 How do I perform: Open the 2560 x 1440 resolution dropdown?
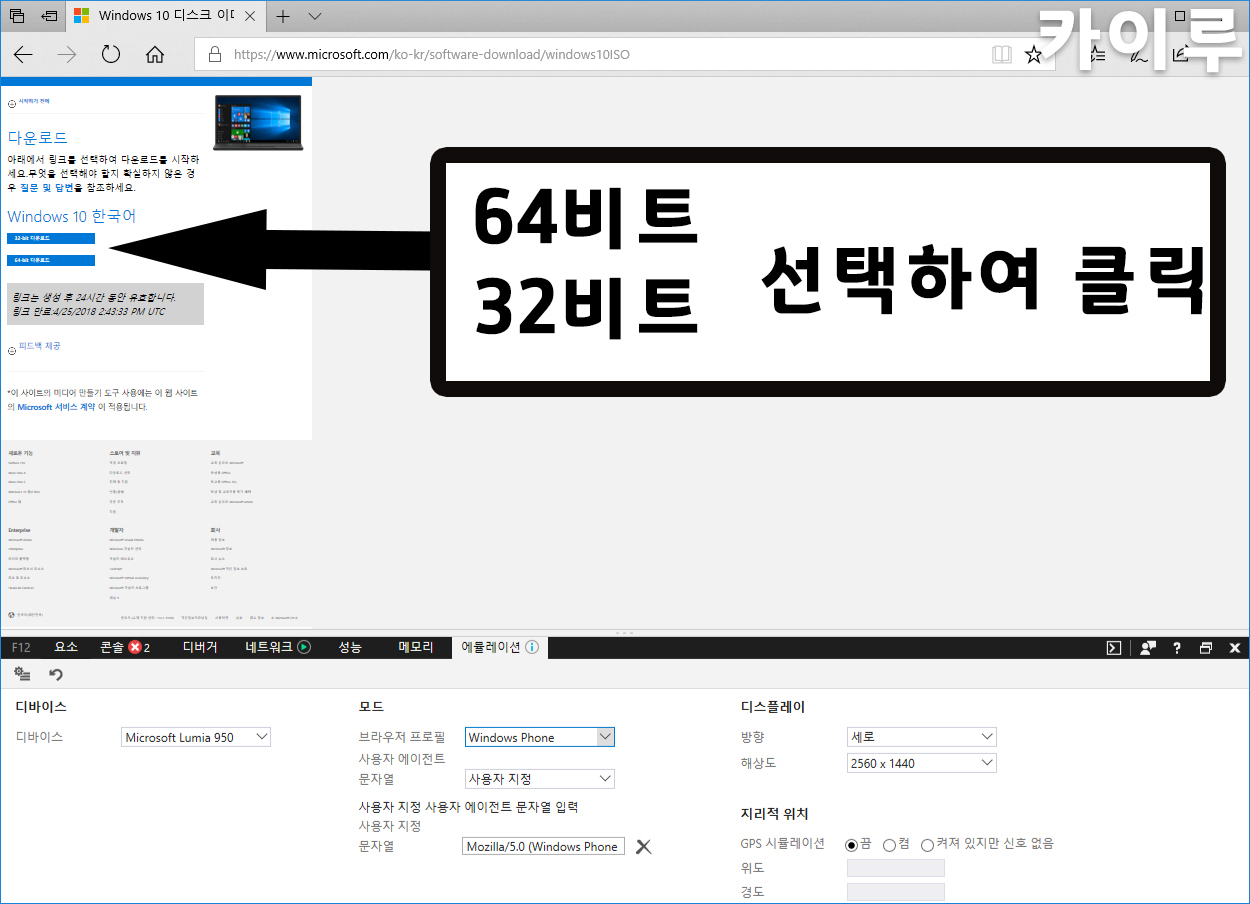[x=921, y=763]
